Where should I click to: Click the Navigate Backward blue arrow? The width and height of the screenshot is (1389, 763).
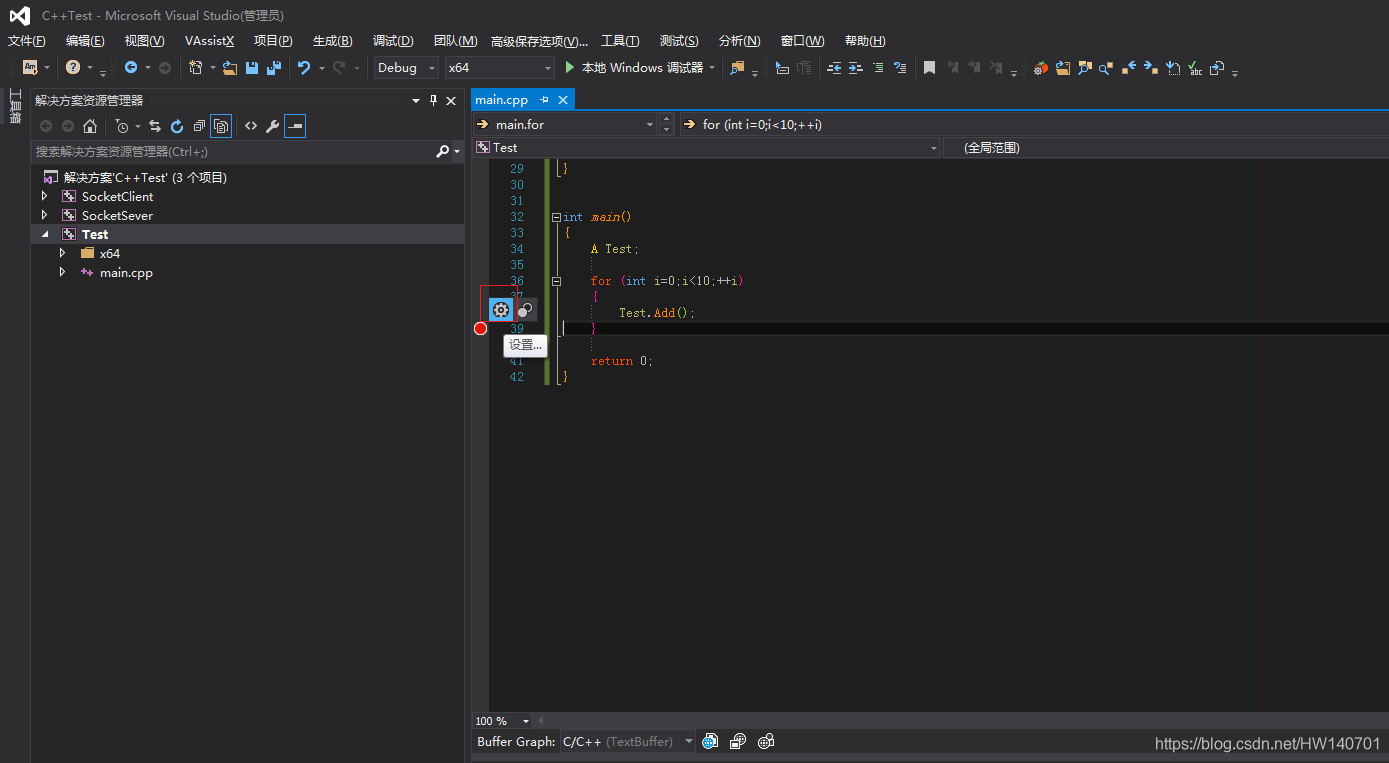[x=131, y=68]
